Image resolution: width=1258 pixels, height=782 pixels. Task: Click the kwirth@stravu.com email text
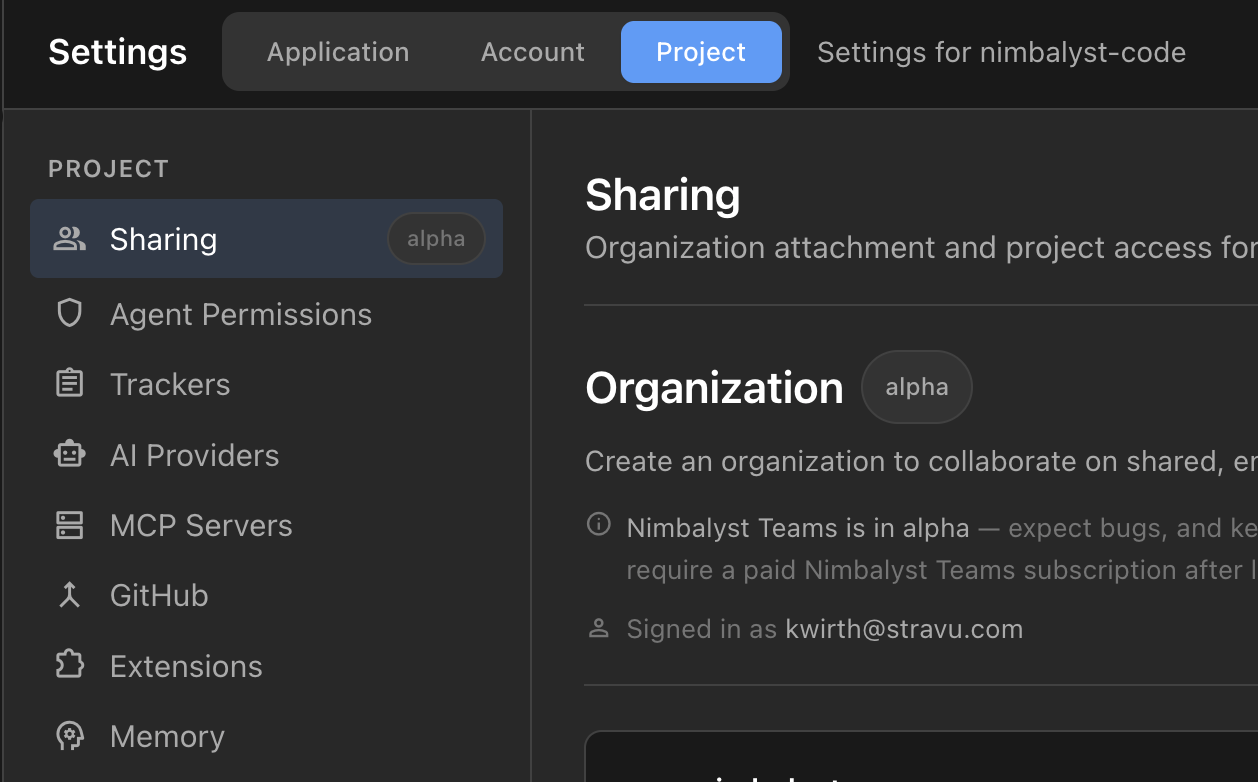904,629
